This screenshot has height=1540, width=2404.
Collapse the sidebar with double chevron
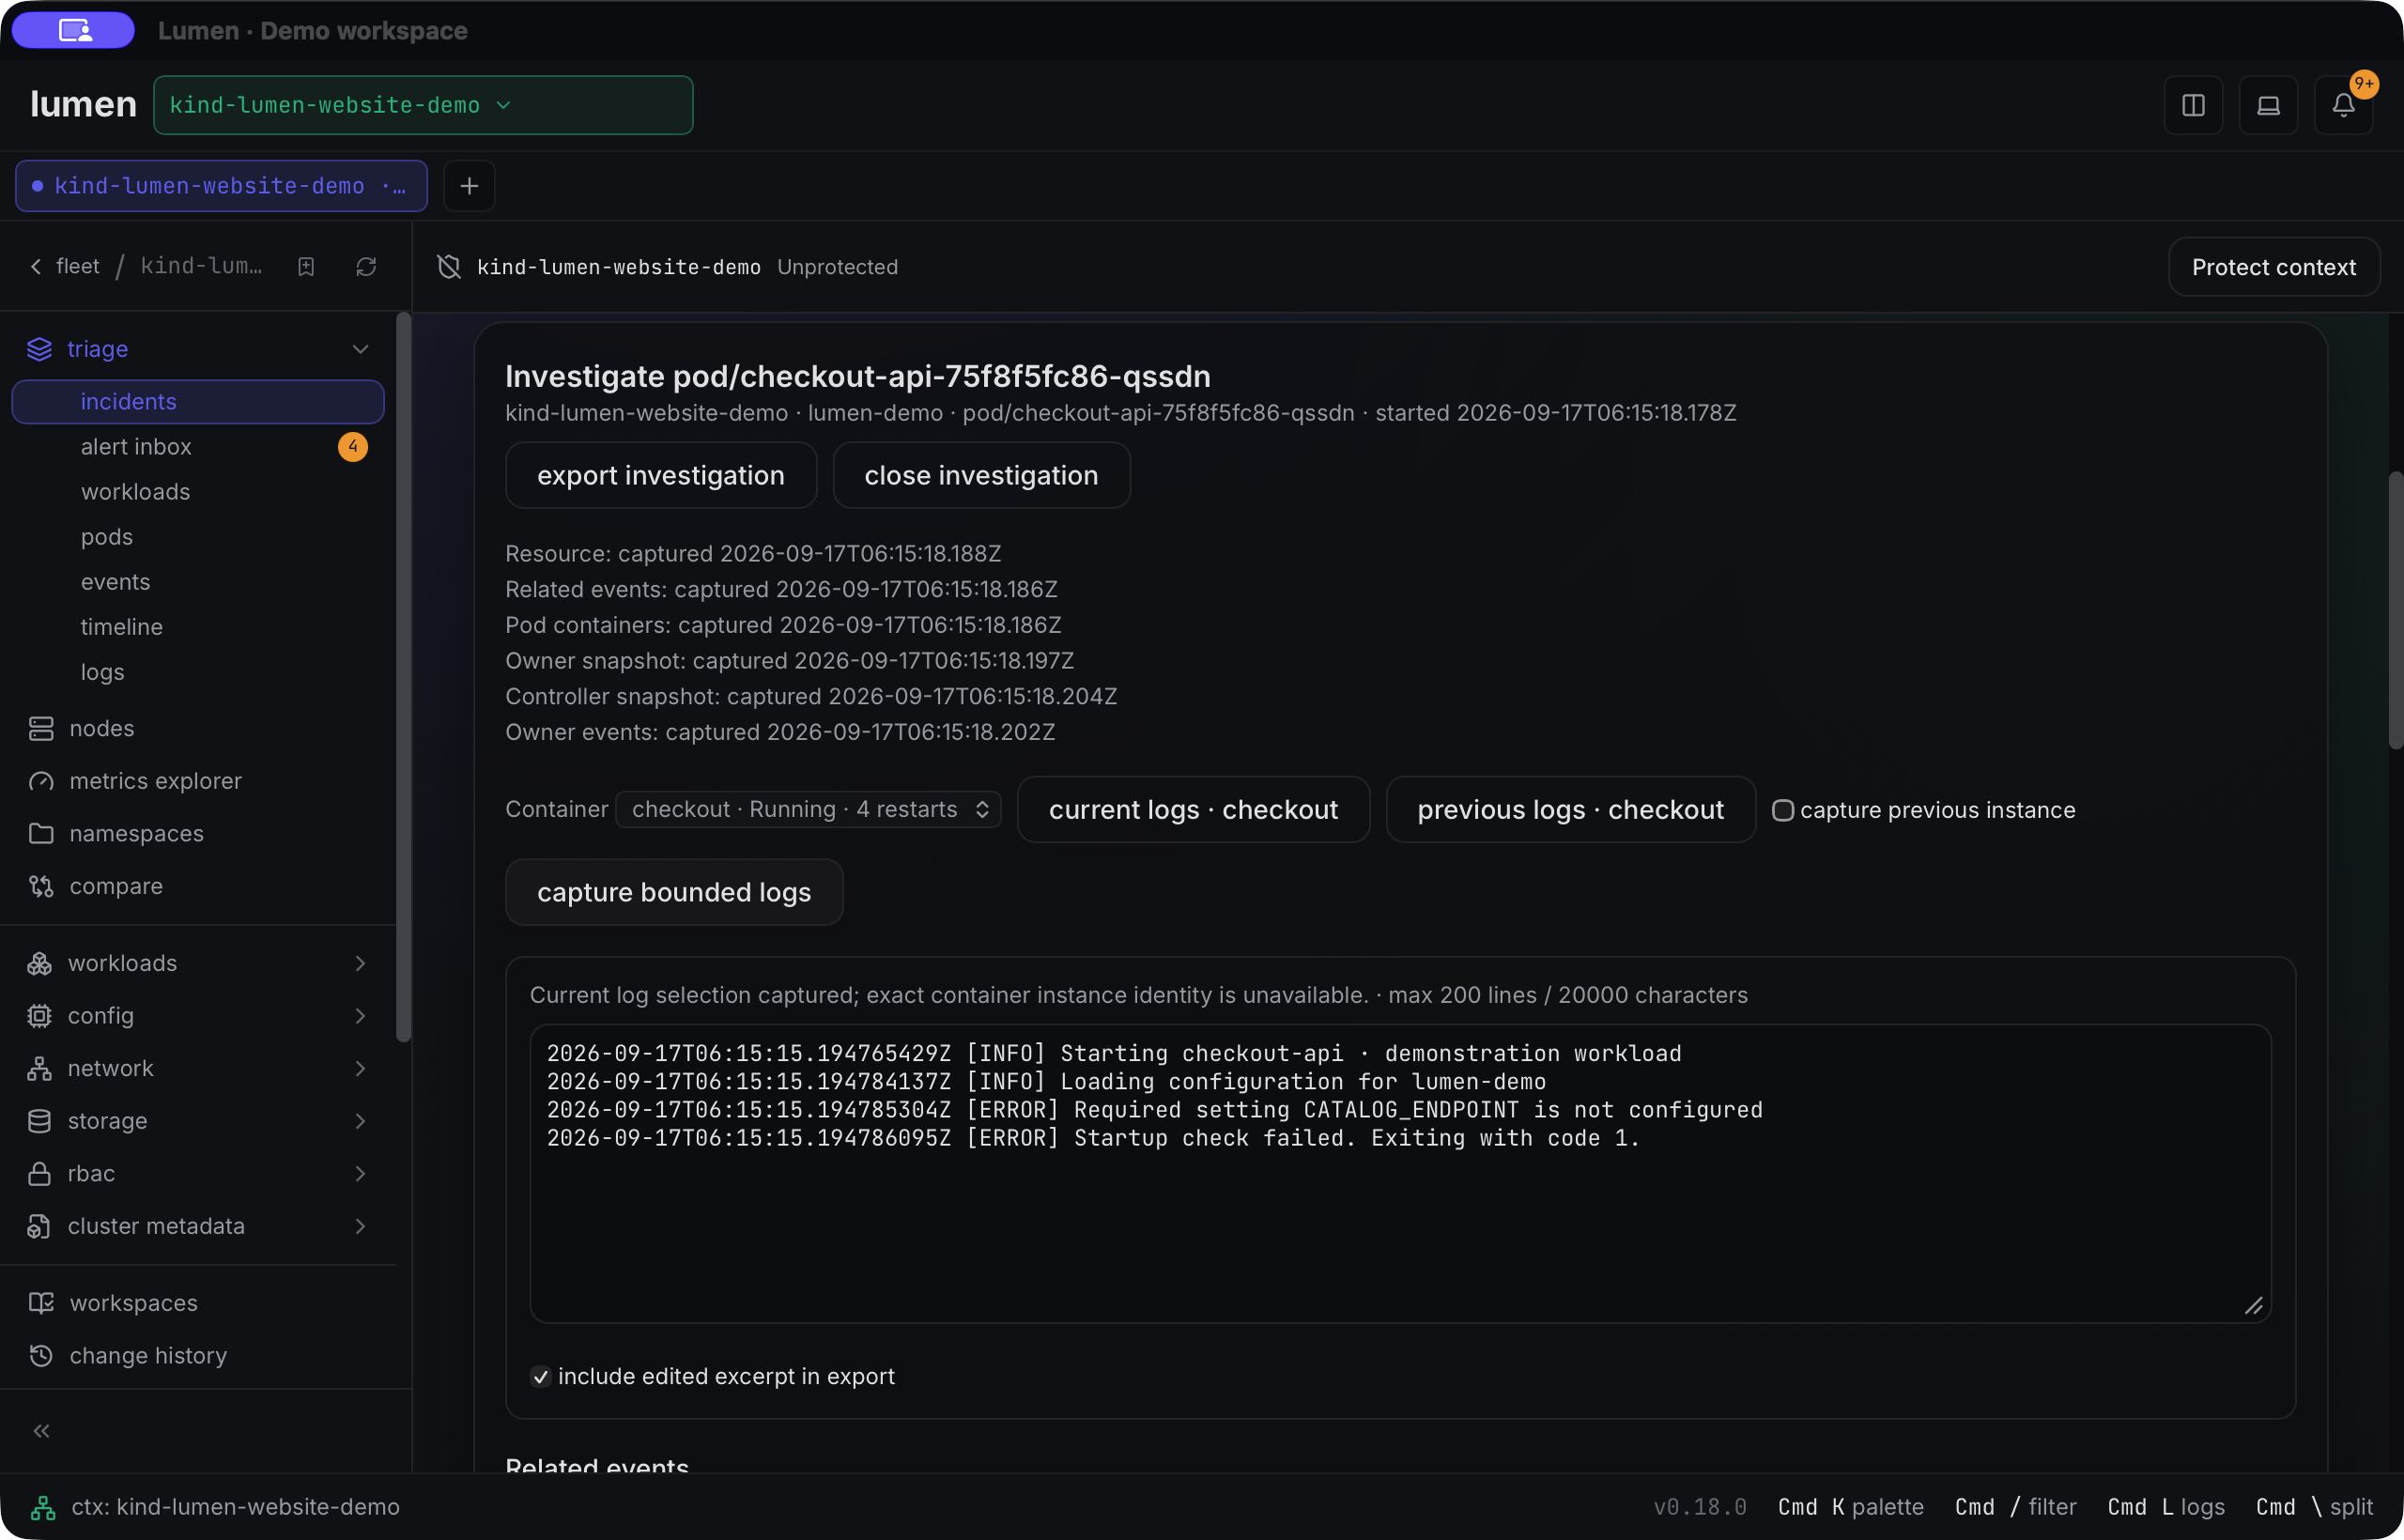click(41, 1431)
